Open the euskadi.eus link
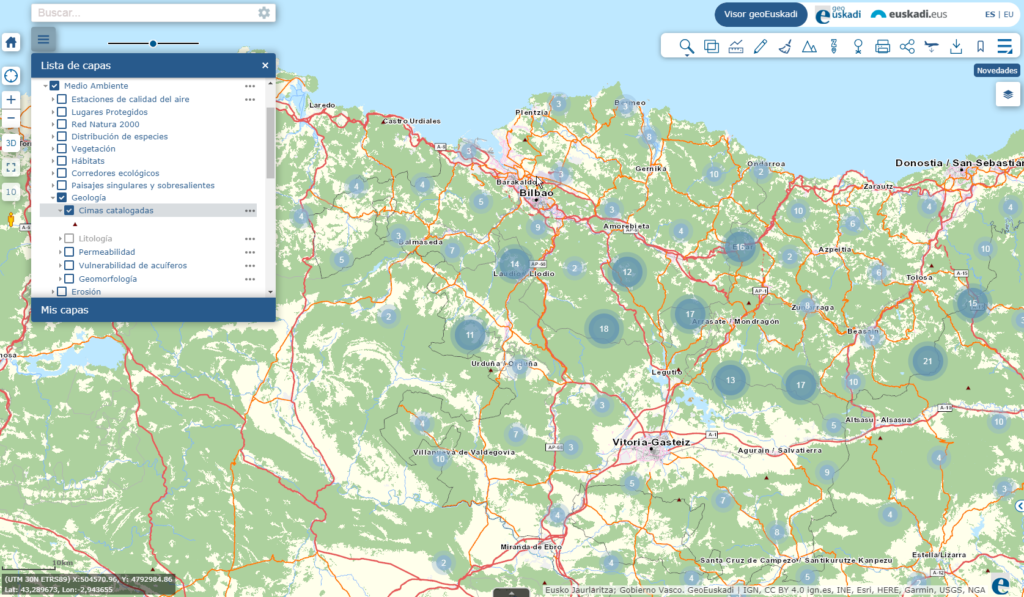1024x597 pixels. [x=909, y=14]
